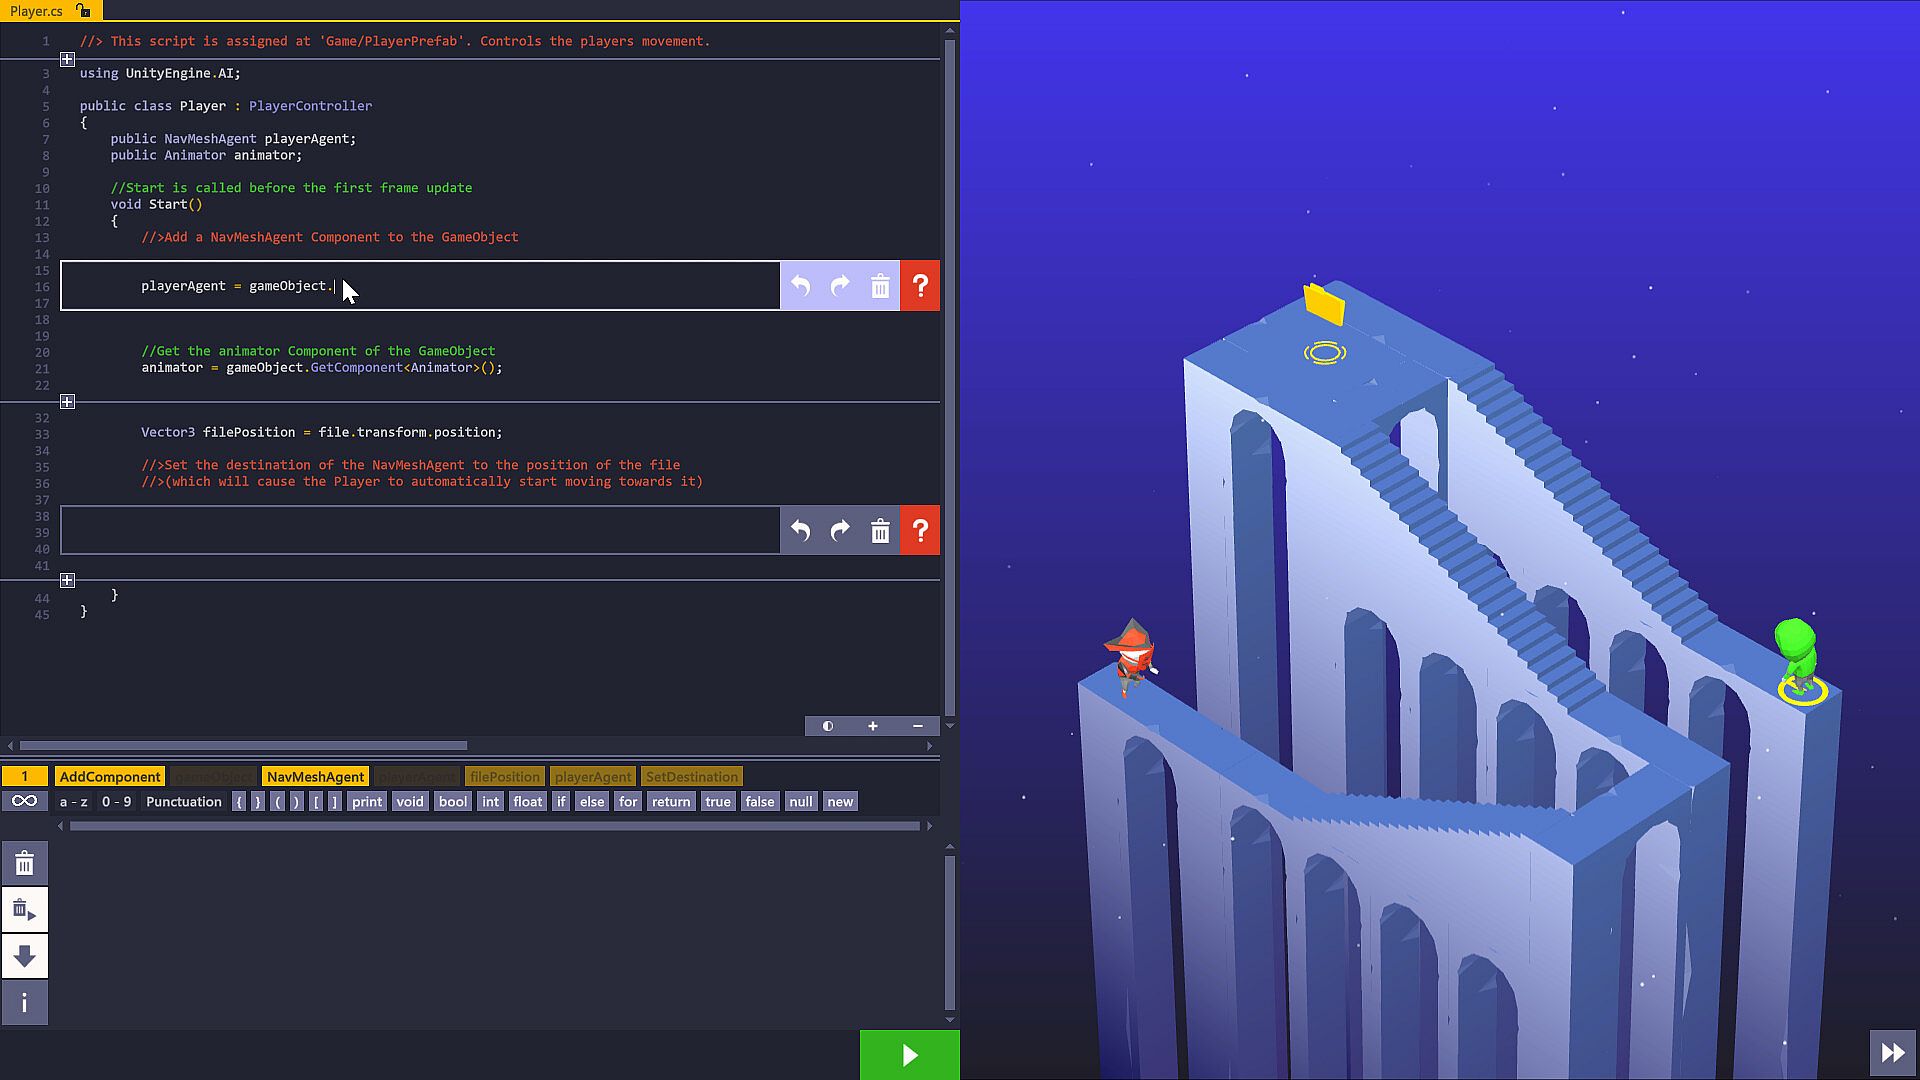Click undo arrow on the second code box
This screenshot has height=1080, width=1920.
coord(800,530)
